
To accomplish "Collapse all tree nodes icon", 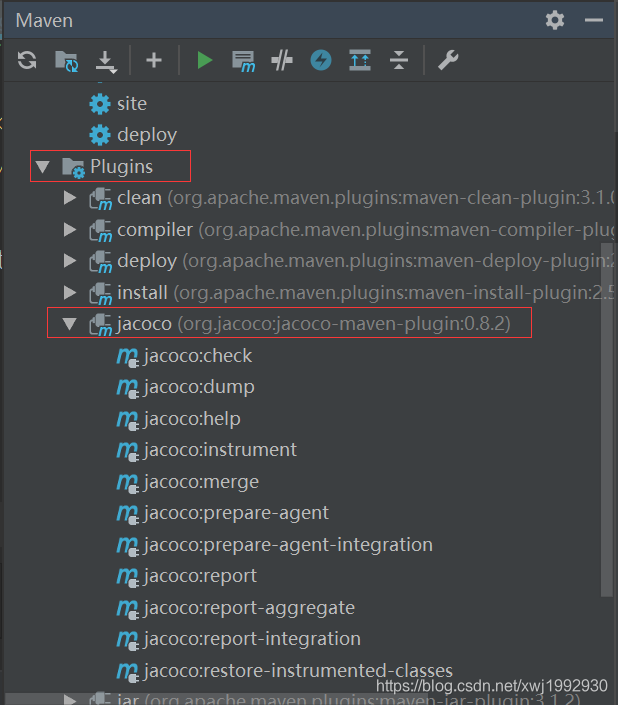I will [399, 60].
